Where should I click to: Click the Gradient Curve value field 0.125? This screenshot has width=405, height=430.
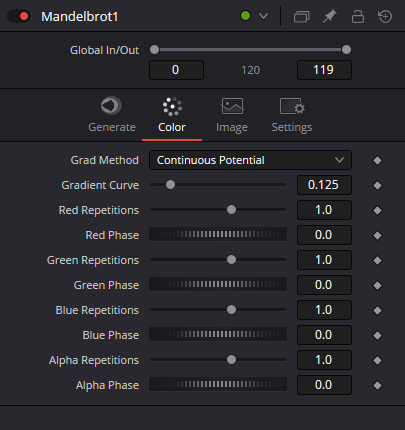coord(324,185)
